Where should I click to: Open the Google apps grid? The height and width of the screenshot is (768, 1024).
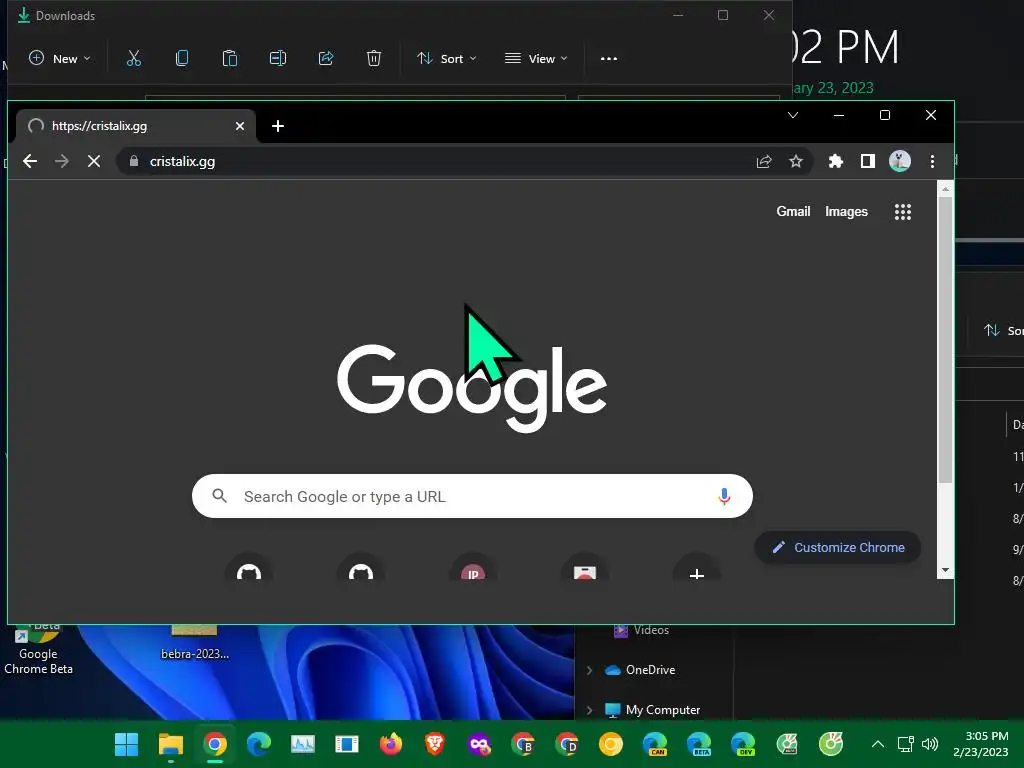903,212
